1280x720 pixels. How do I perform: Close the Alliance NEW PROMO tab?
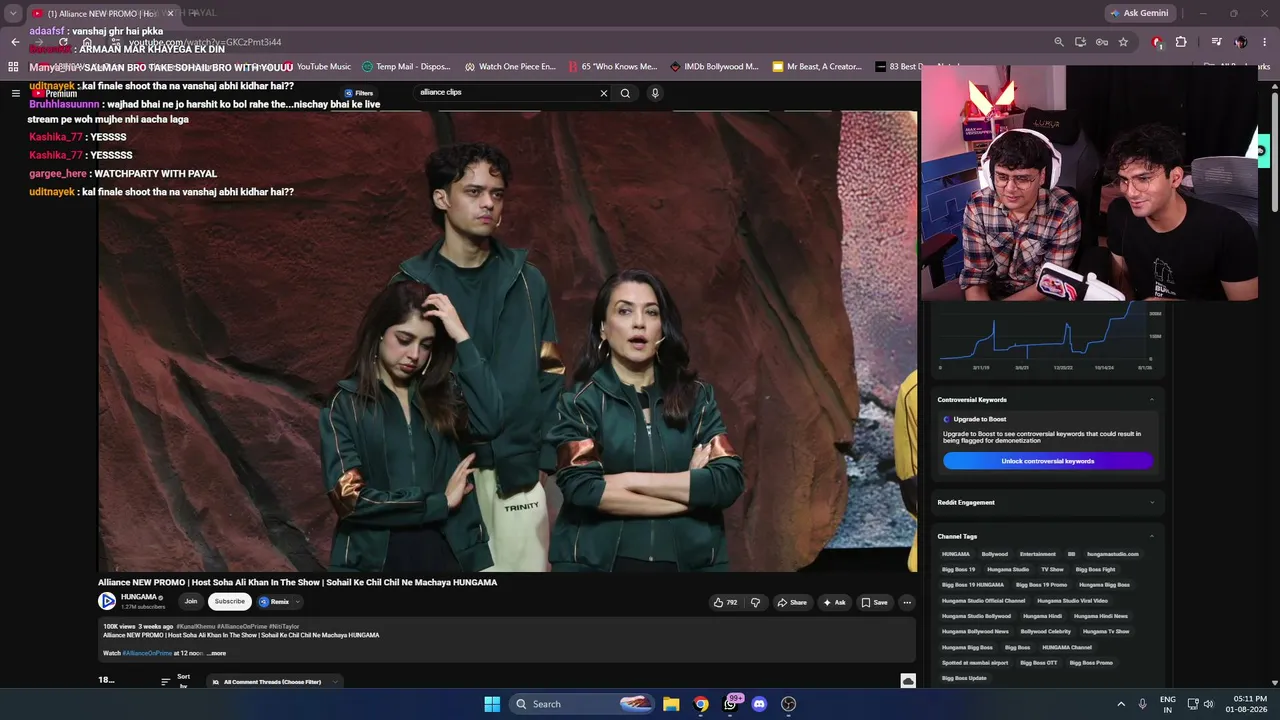[170, 13]
